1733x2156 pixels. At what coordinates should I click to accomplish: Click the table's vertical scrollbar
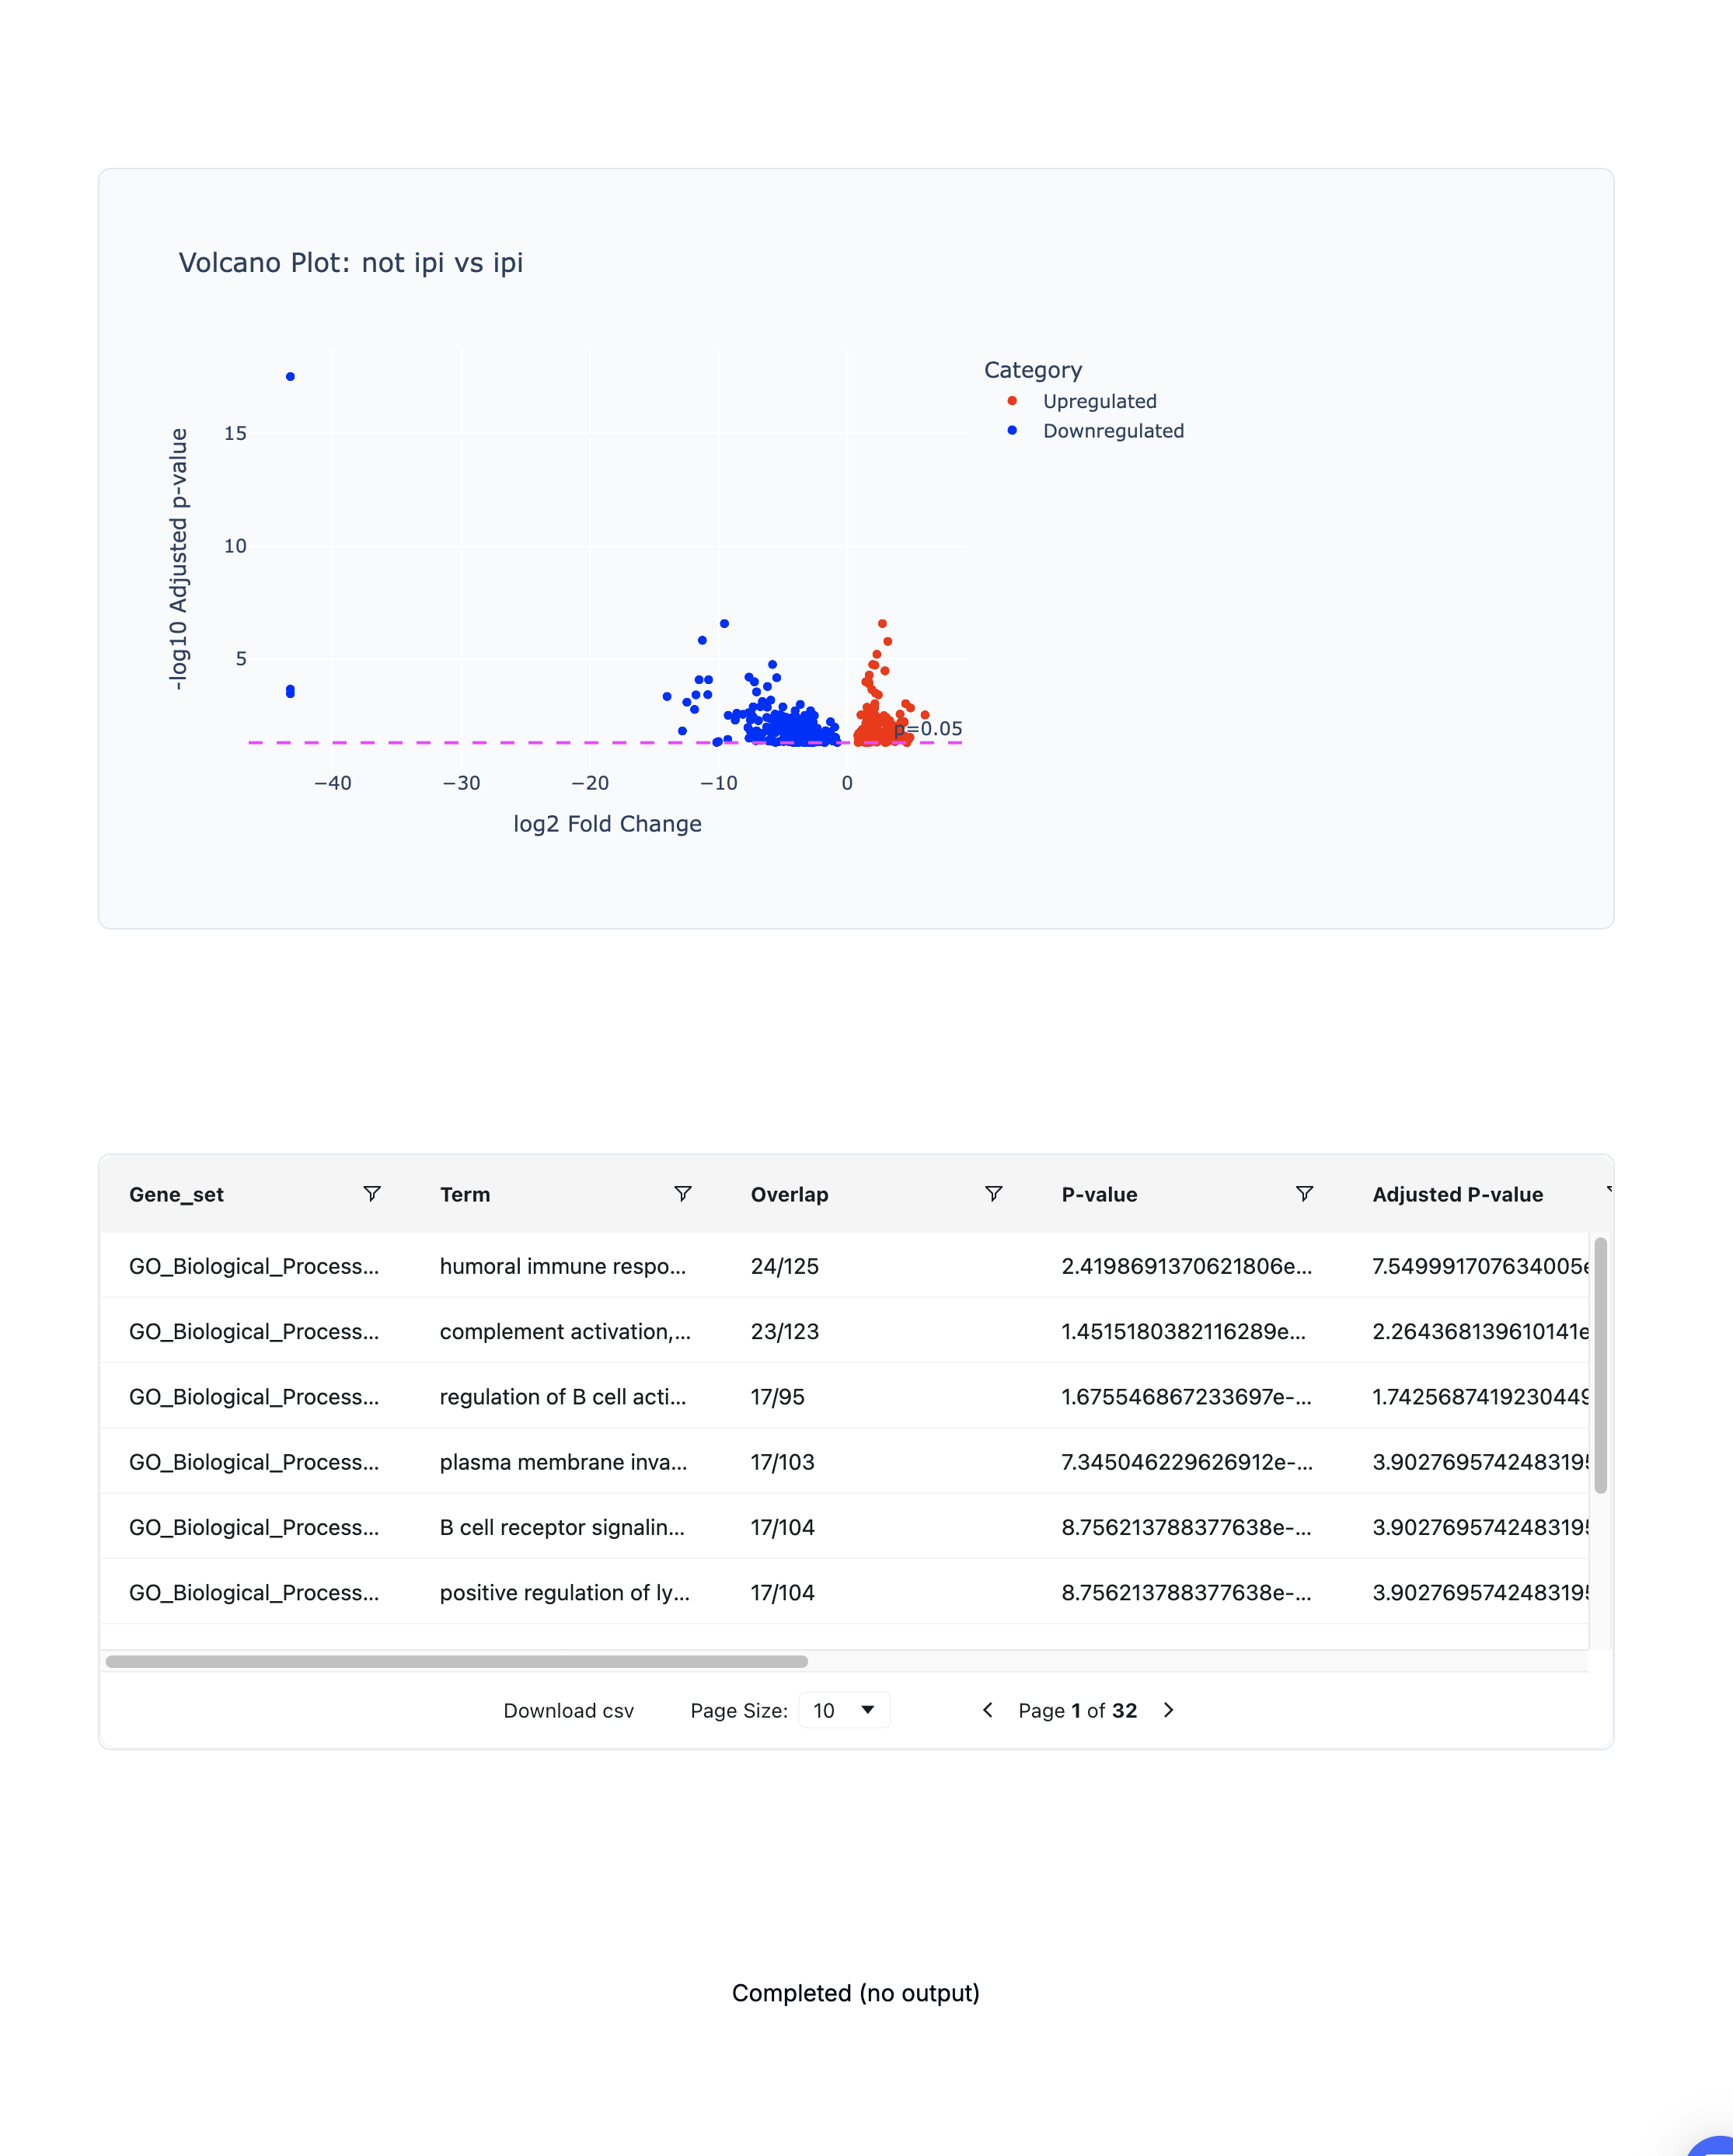point(1600,1365)
